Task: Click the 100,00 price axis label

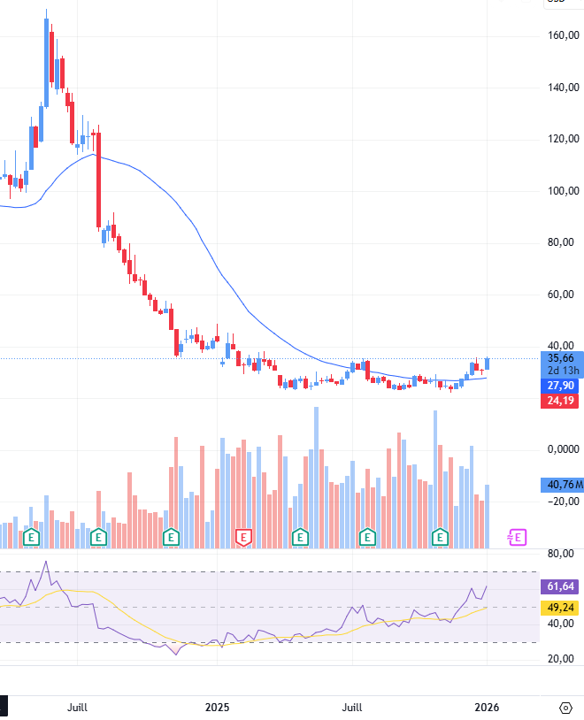Action: (x=563, y=191)
